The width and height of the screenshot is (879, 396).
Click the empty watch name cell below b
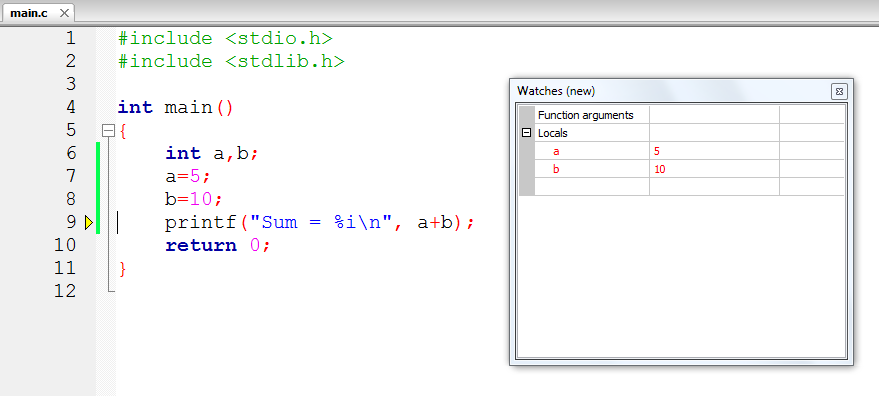pos(591,186)
